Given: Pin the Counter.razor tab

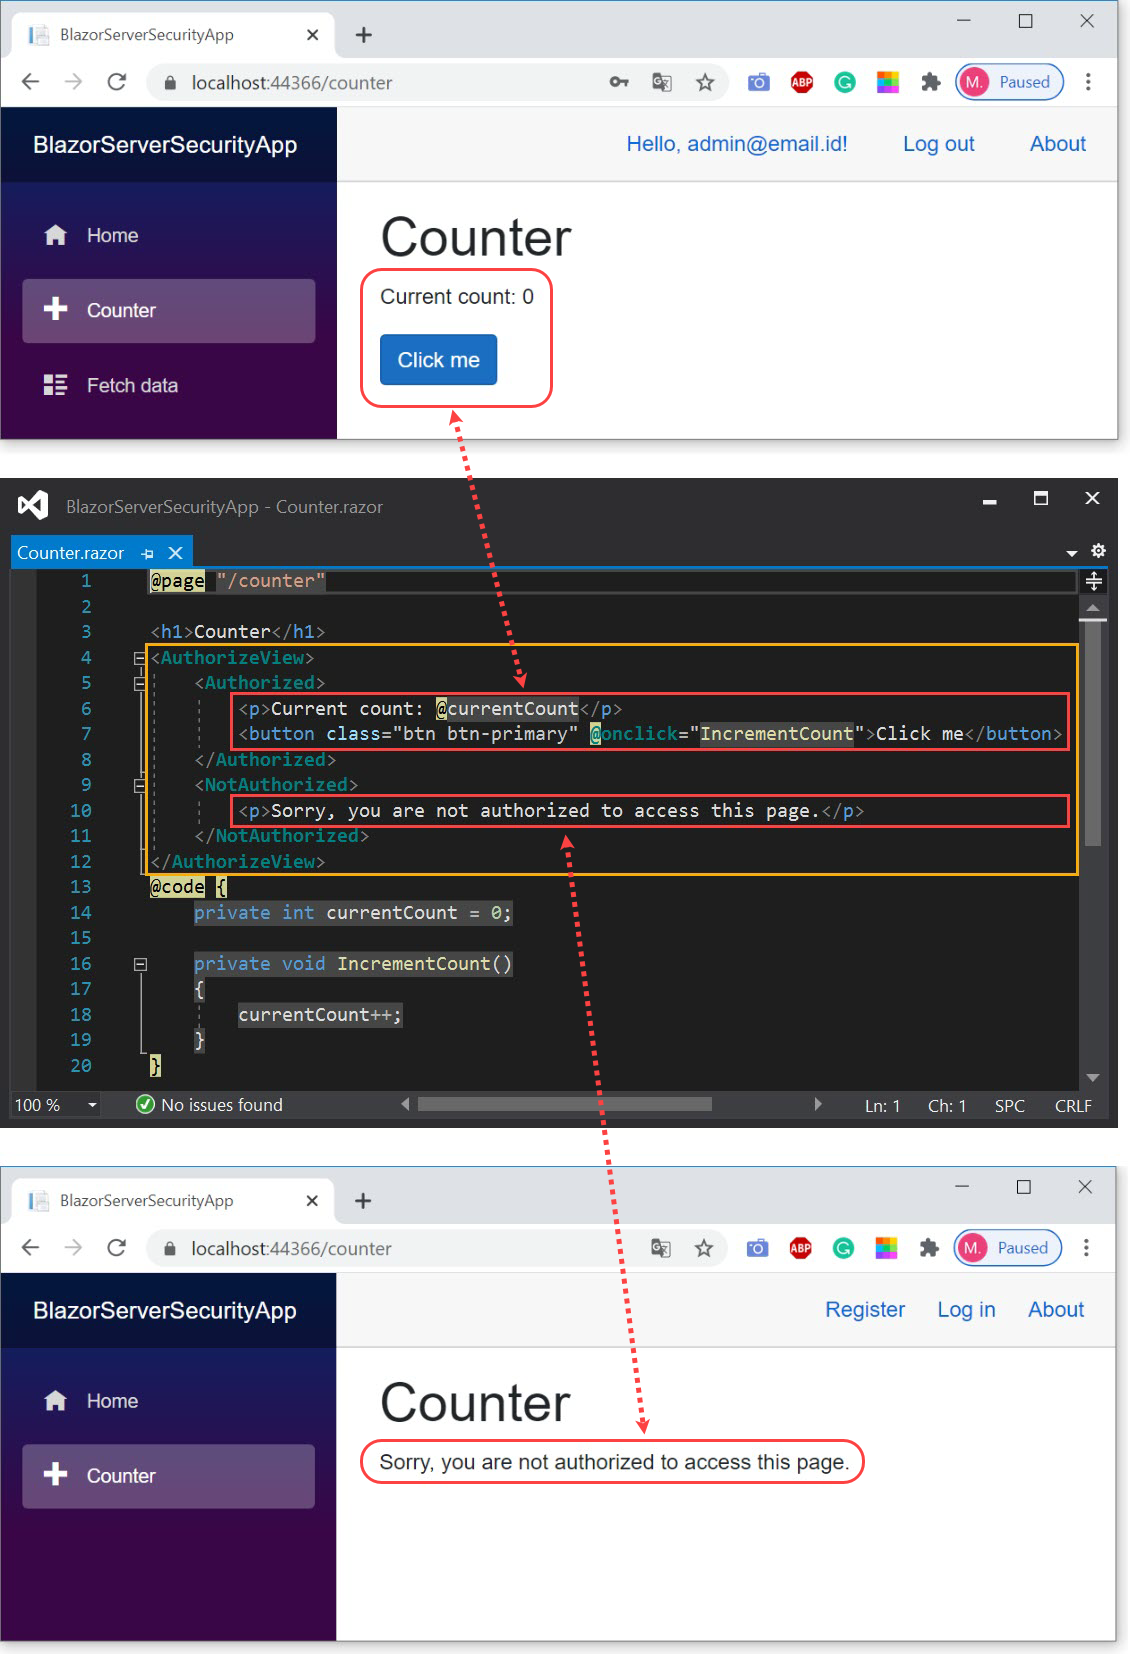Looking at the screenshot, I should point(148,553).
